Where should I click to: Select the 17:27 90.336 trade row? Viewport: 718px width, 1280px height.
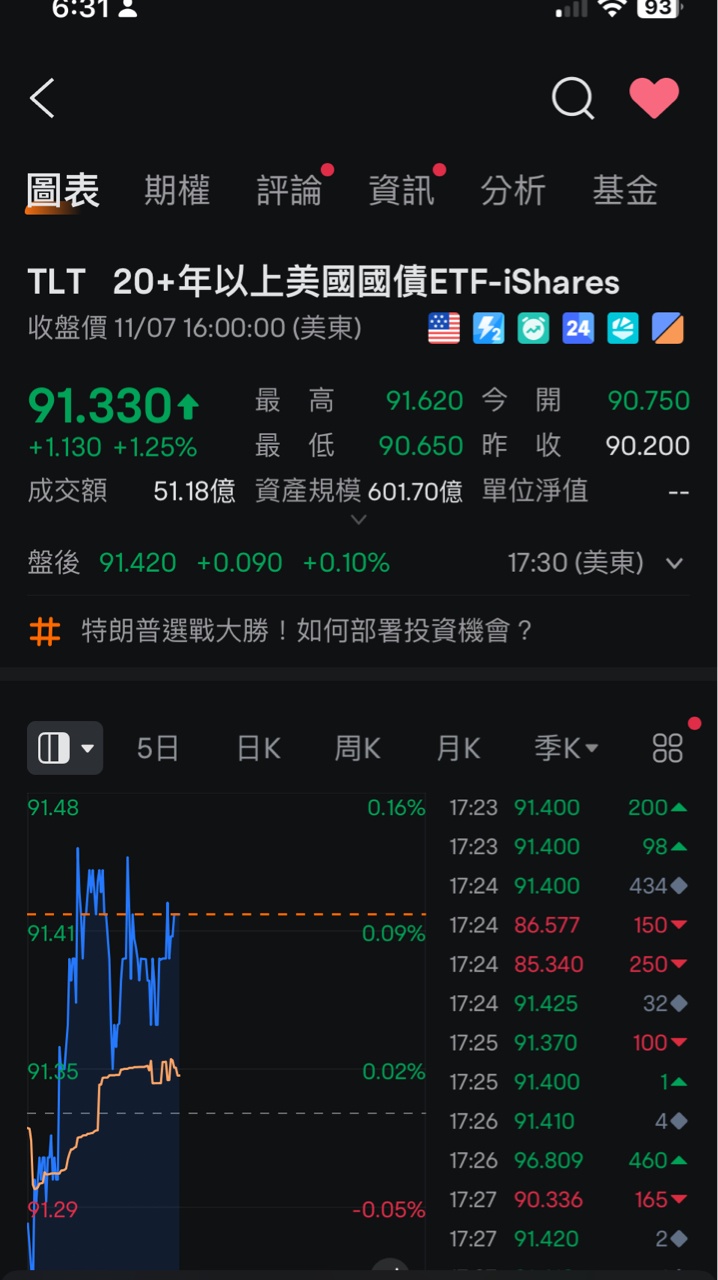pos(568,1199)
